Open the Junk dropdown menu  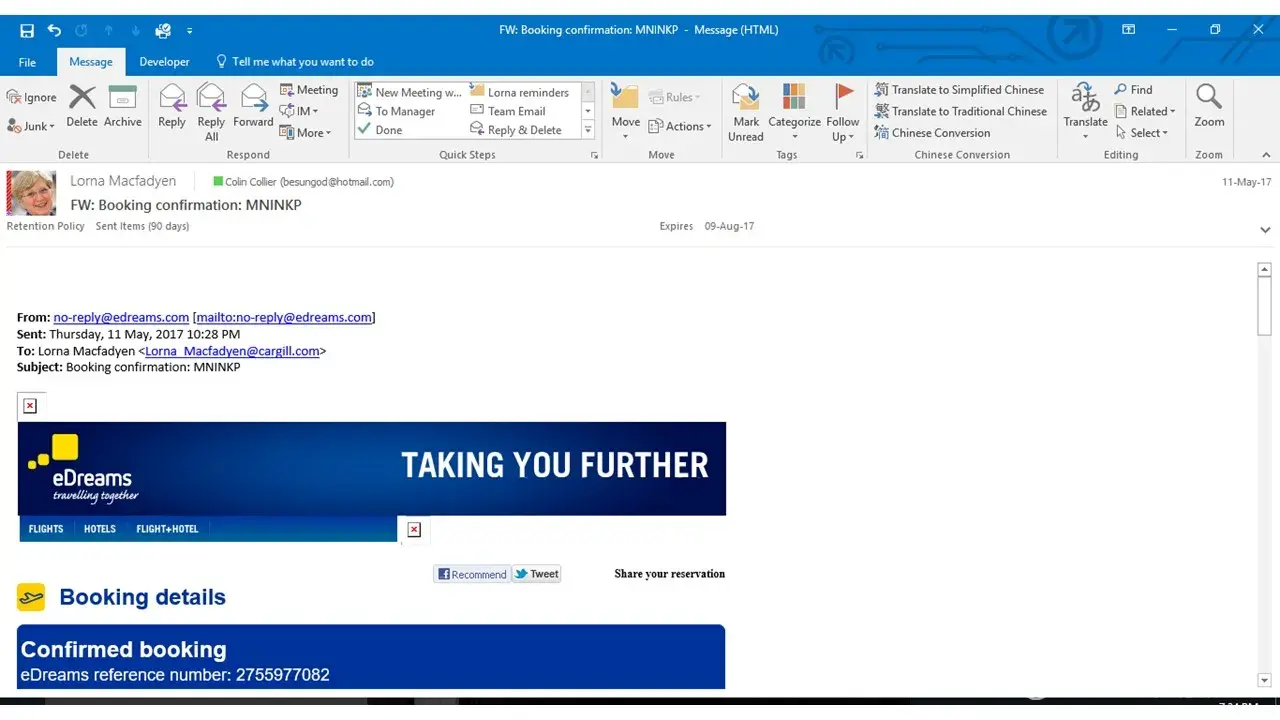pos(31,126)
